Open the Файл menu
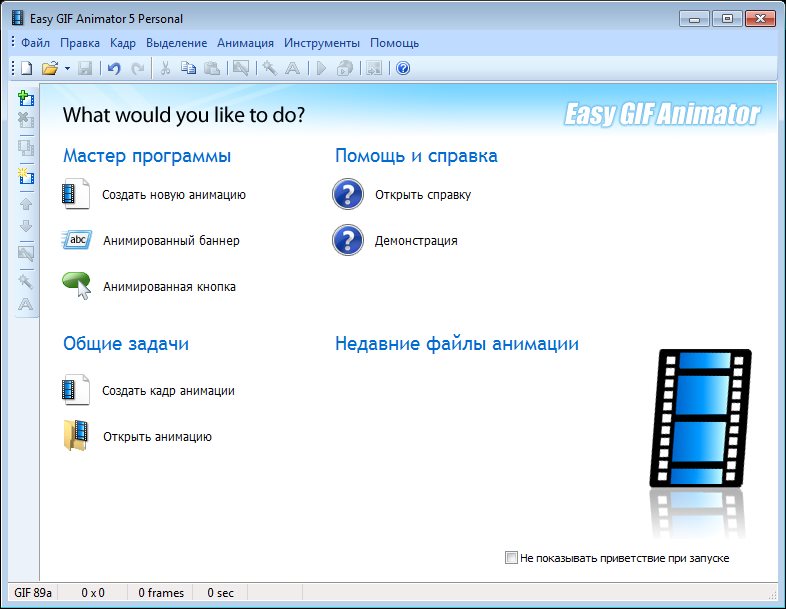Screen dimensions: 786x609 point(35,43)
